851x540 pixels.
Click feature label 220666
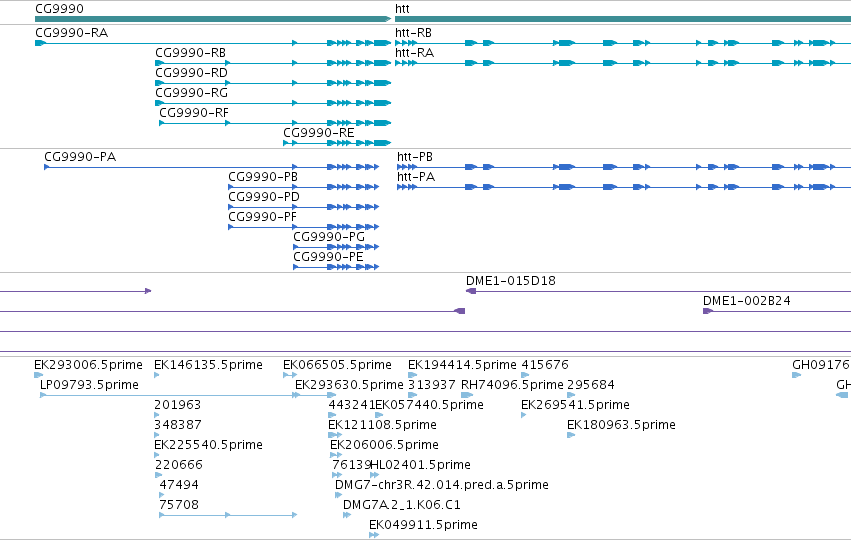(179, 465)
